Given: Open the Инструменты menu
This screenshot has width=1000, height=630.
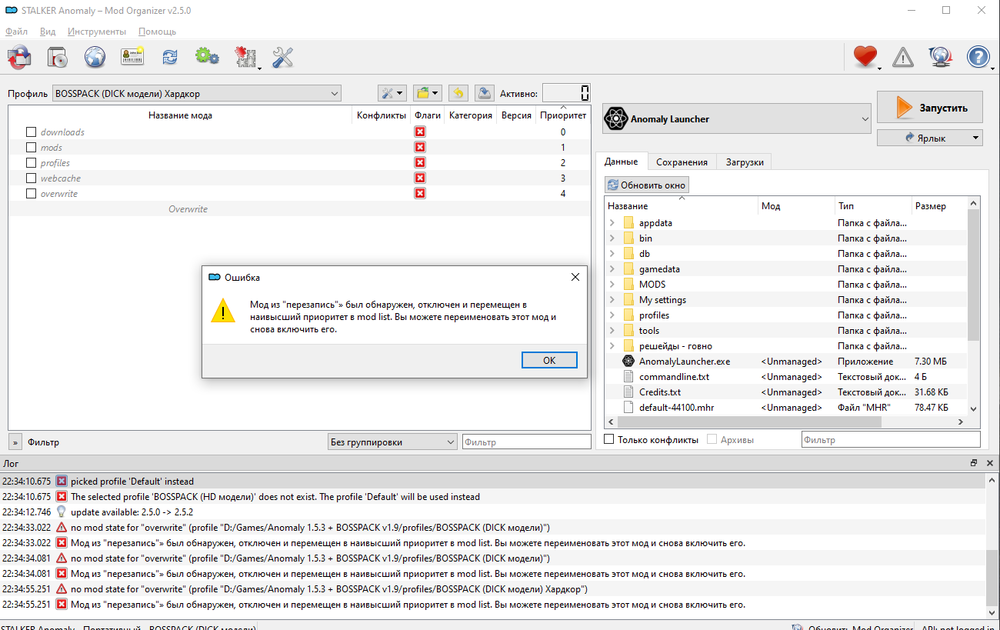Looking at the screenshot, I should pos(98,32).
